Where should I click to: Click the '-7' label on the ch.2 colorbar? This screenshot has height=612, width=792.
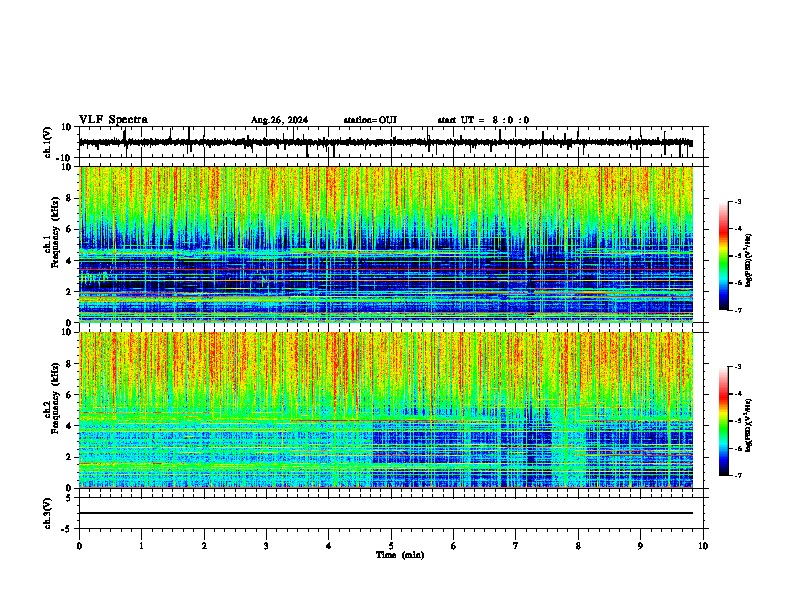tap(738, 475)
